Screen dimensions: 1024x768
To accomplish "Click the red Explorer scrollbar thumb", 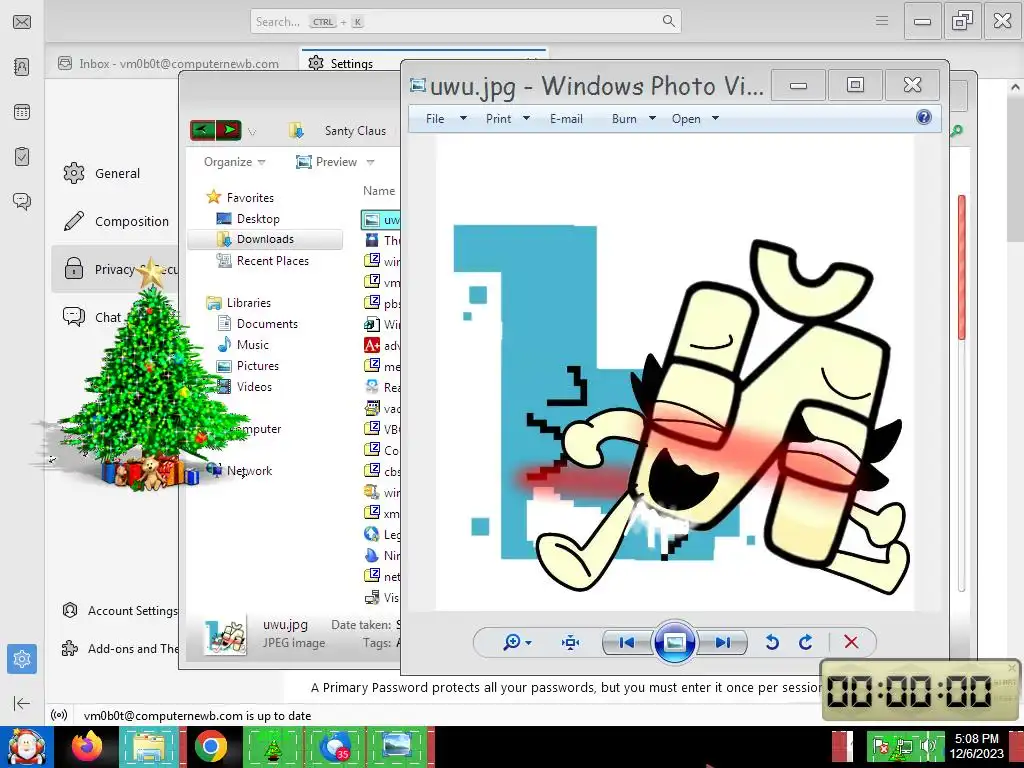I will (x=961, y=267).
